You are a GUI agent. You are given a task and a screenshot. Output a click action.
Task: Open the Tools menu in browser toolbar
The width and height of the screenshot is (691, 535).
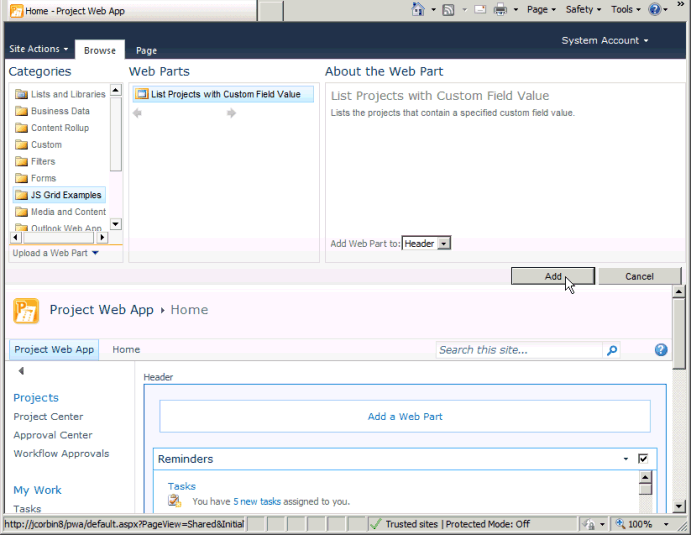(x=625, y=9)
